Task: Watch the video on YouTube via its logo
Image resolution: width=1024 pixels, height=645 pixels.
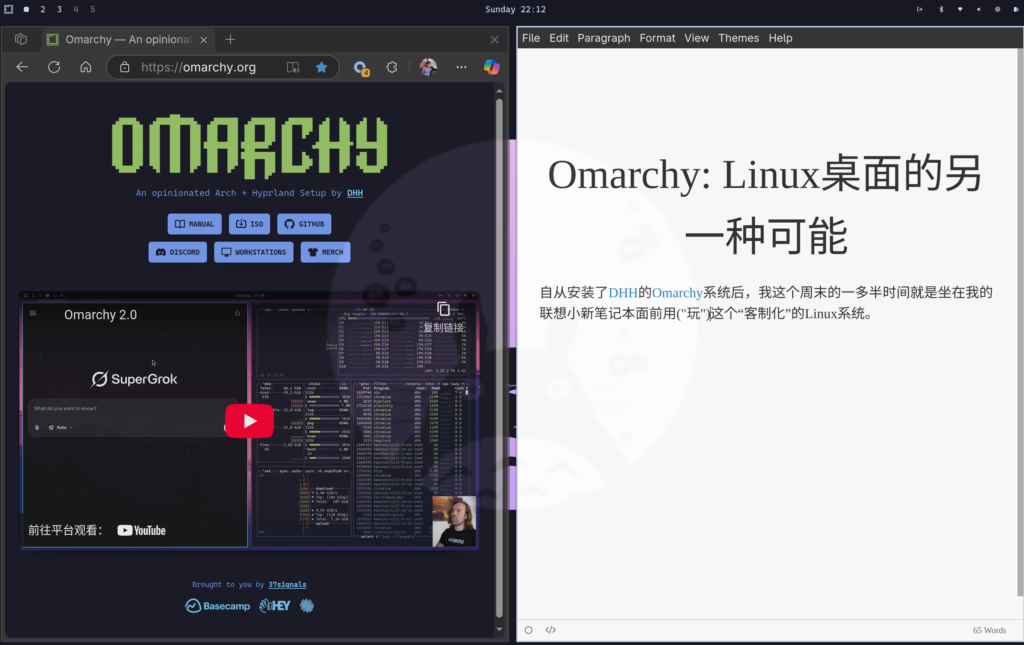Action: (141, 530)
